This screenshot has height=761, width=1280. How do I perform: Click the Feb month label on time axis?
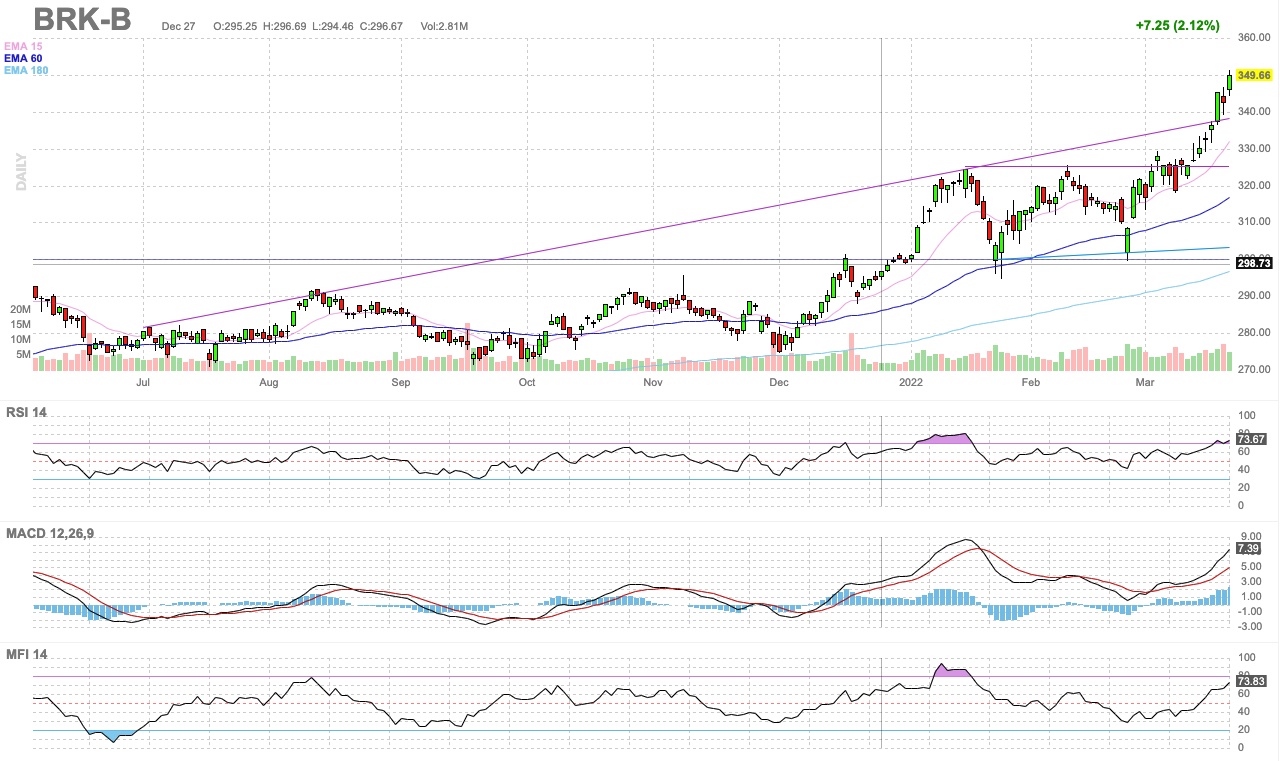coord(1031,382)
